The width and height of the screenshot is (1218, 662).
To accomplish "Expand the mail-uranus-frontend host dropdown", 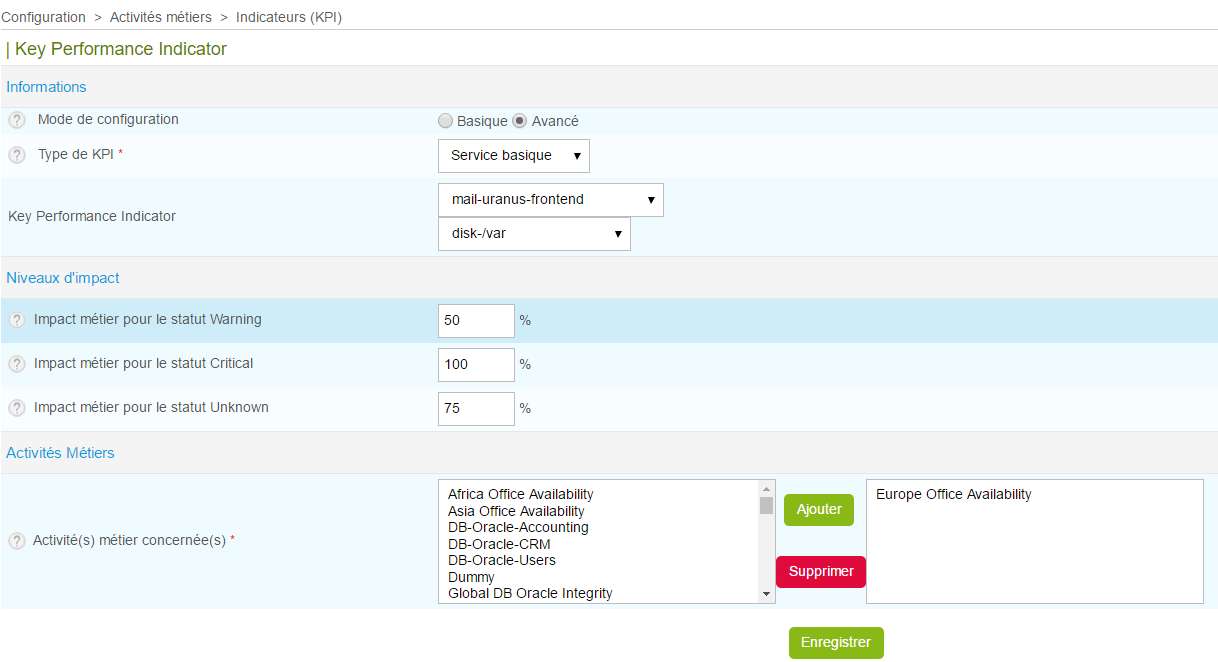I will point(550,200).
